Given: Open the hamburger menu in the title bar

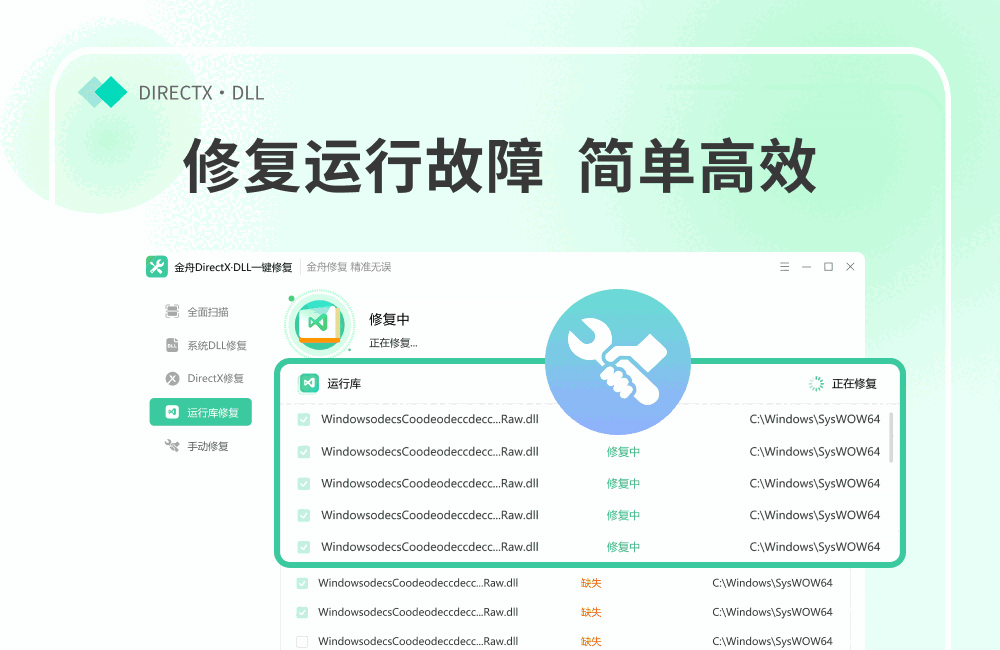Looking at the screenshot, I should point(784,266).
